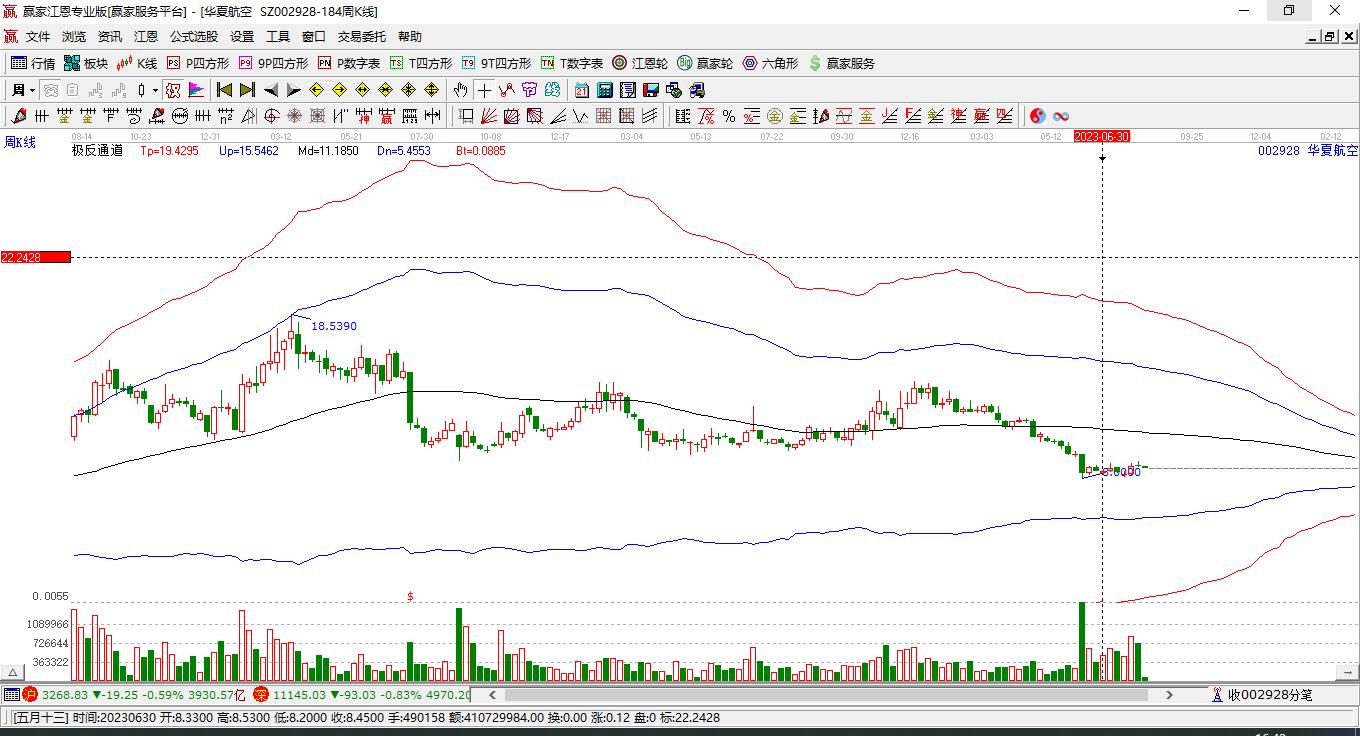
Task: Open 赢家服务 with the dollar icon
Action: pyautogui.click(x=841, y=63)
